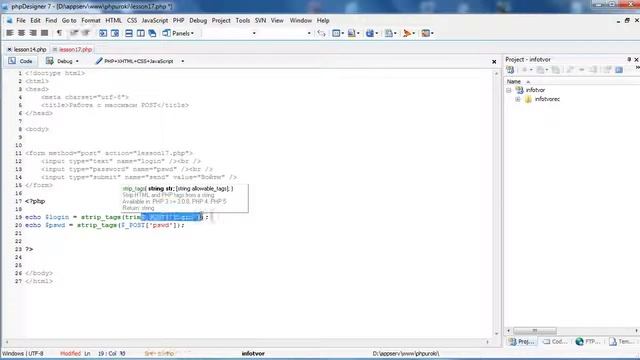Click the align right toolbar icon
The image size is (640, 360).
tap(33, 33)
